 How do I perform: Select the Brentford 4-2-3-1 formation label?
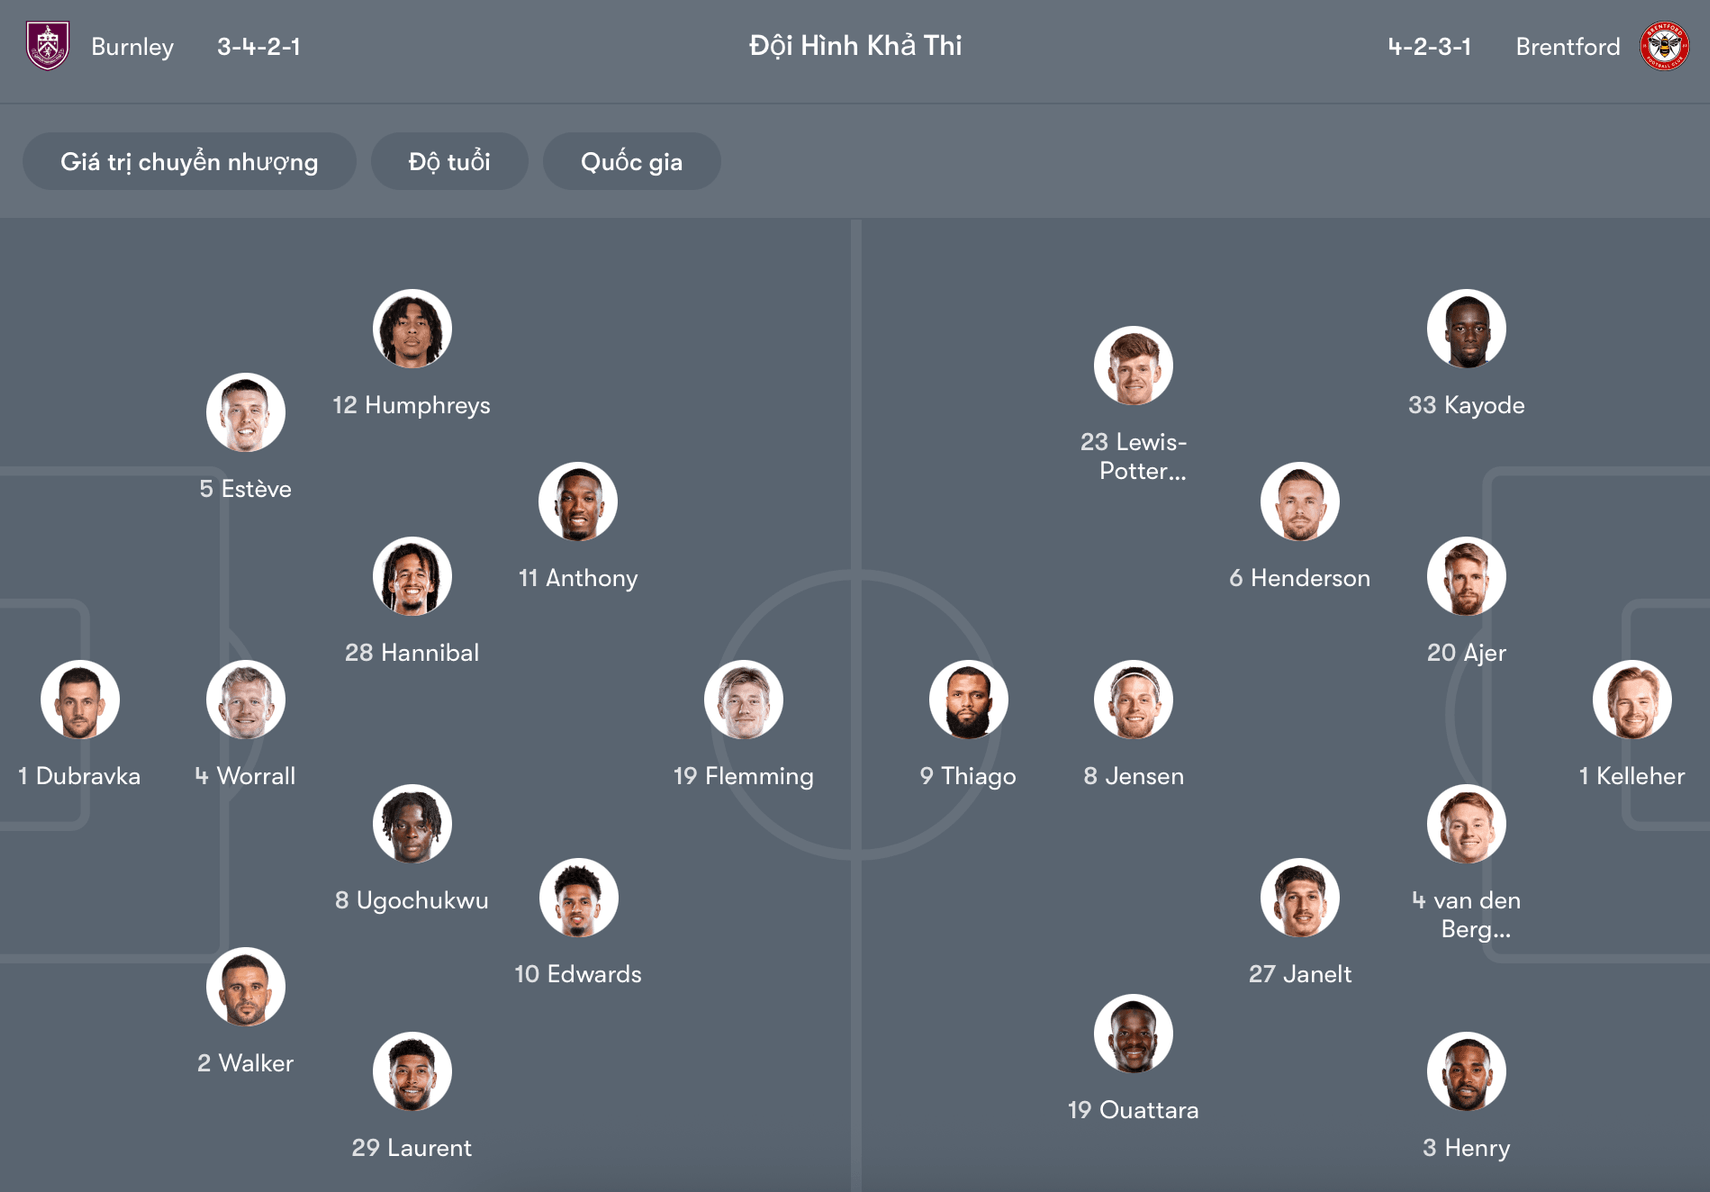[1429, 46]
